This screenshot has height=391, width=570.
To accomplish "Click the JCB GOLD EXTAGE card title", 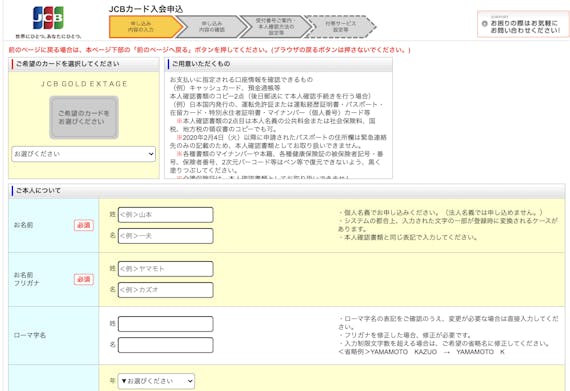I will point(84,84).
